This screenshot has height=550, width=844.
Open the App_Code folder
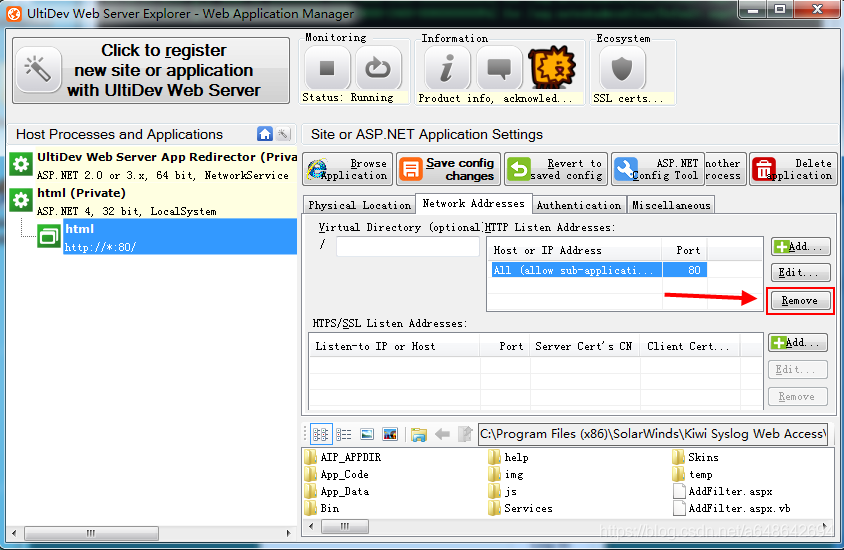click(x=337, y=475)
